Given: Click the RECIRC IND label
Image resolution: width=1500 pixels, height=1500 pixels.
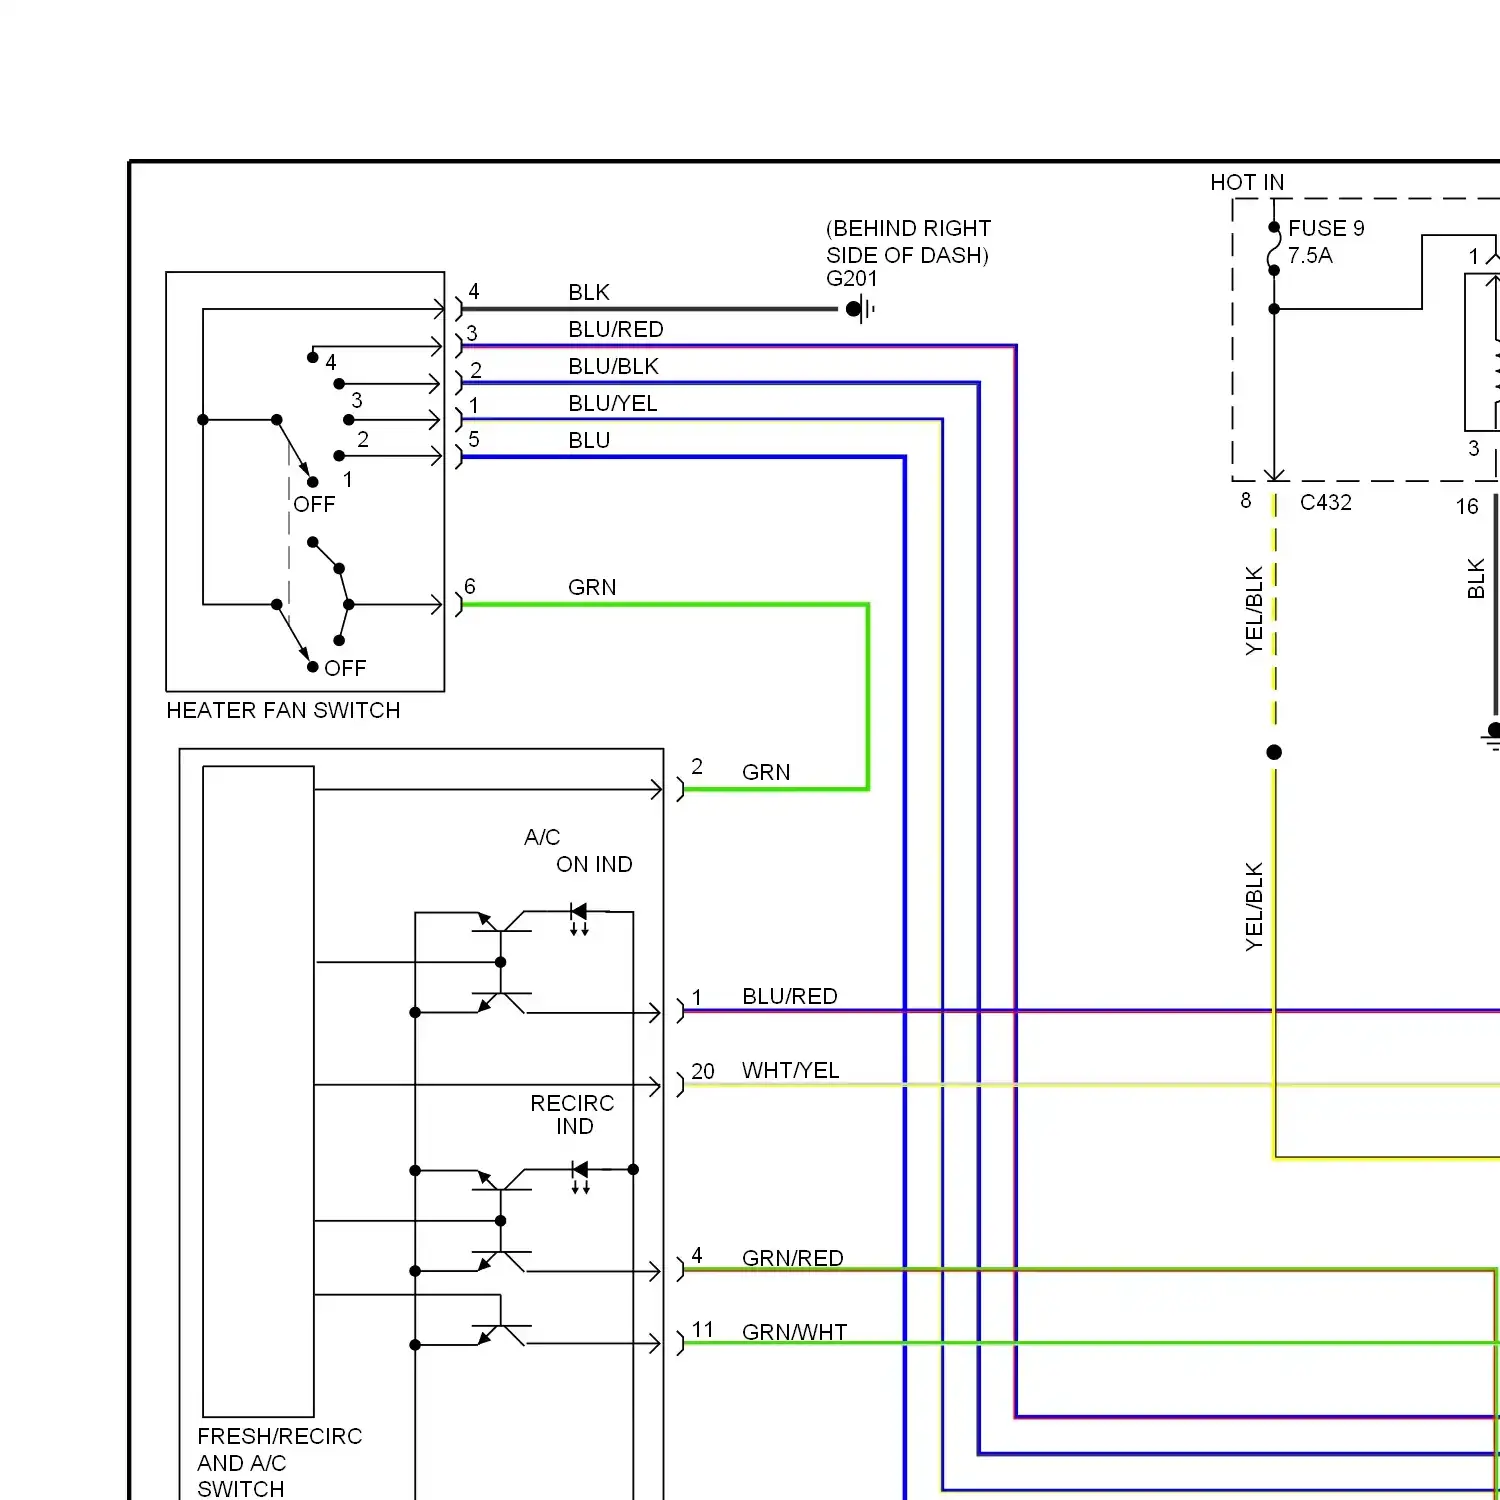Looking at the screenshot, I should [572, 1114].
